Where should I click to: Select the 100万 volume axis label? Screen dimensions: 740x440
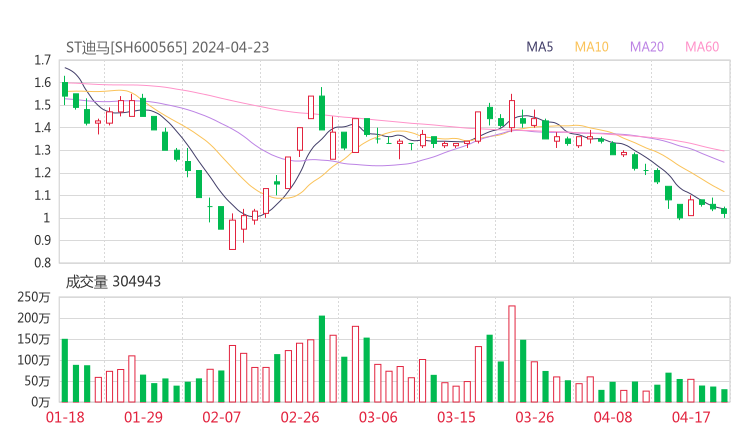(x=34, y=360)
